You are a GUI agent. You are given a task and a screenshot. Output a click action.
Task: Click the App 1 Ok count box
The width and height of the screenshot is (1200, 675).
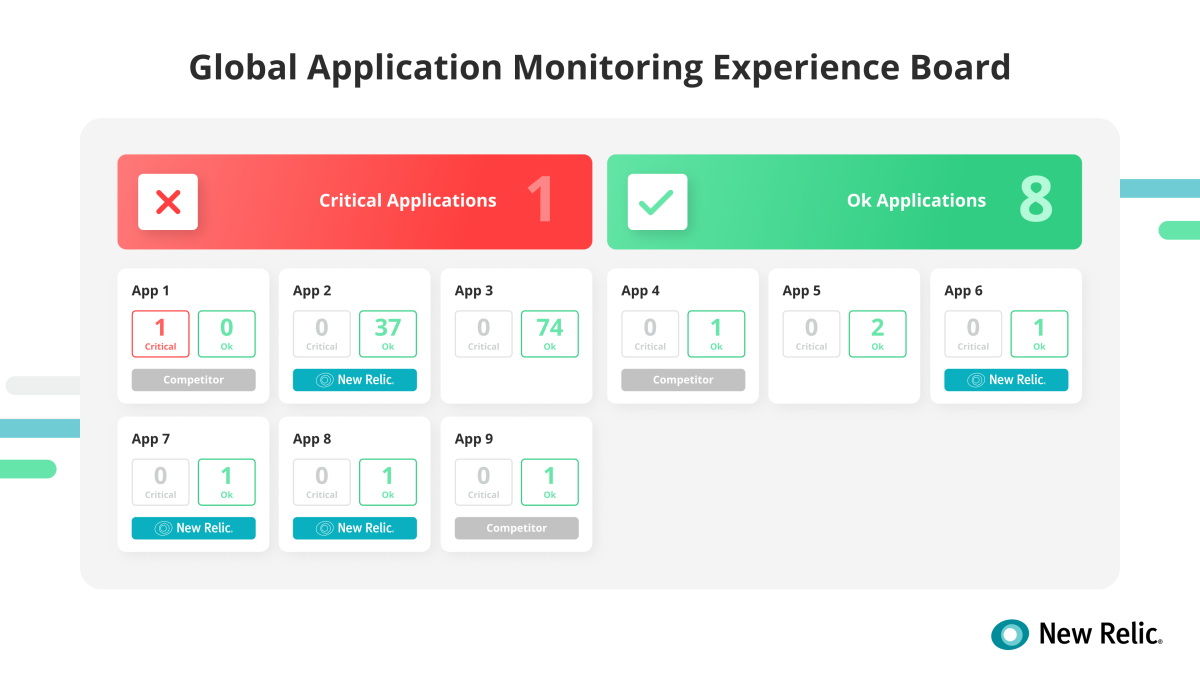click(x=226, y=334)
